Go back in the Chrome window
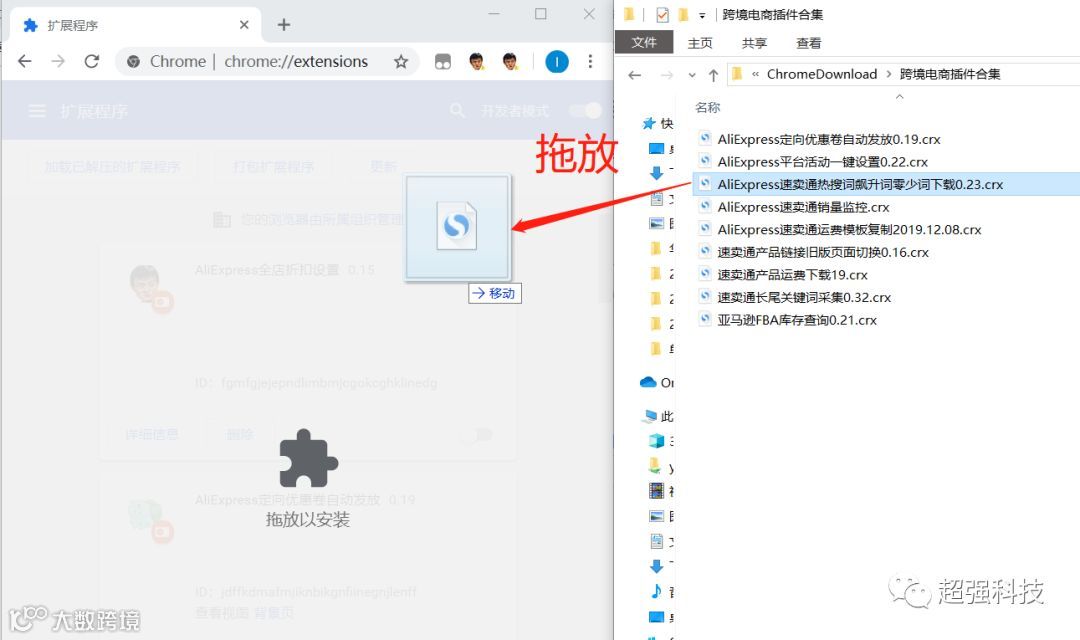This screenshot has width=1080, height=640. tap(25, 61)
